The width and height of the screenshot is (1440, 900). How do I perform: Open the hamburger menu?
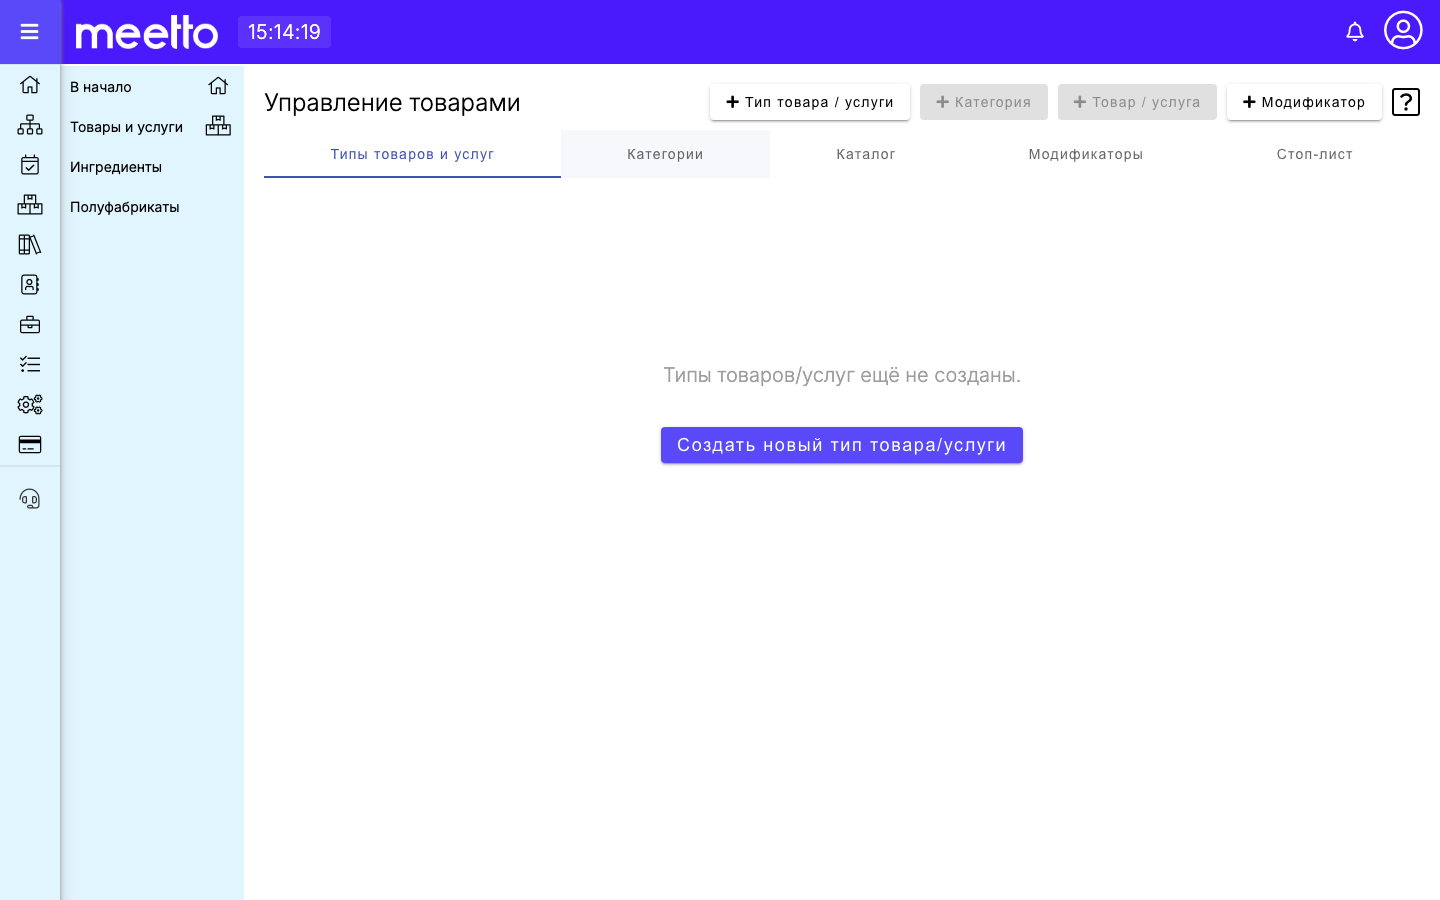click(x=29, y=32)
